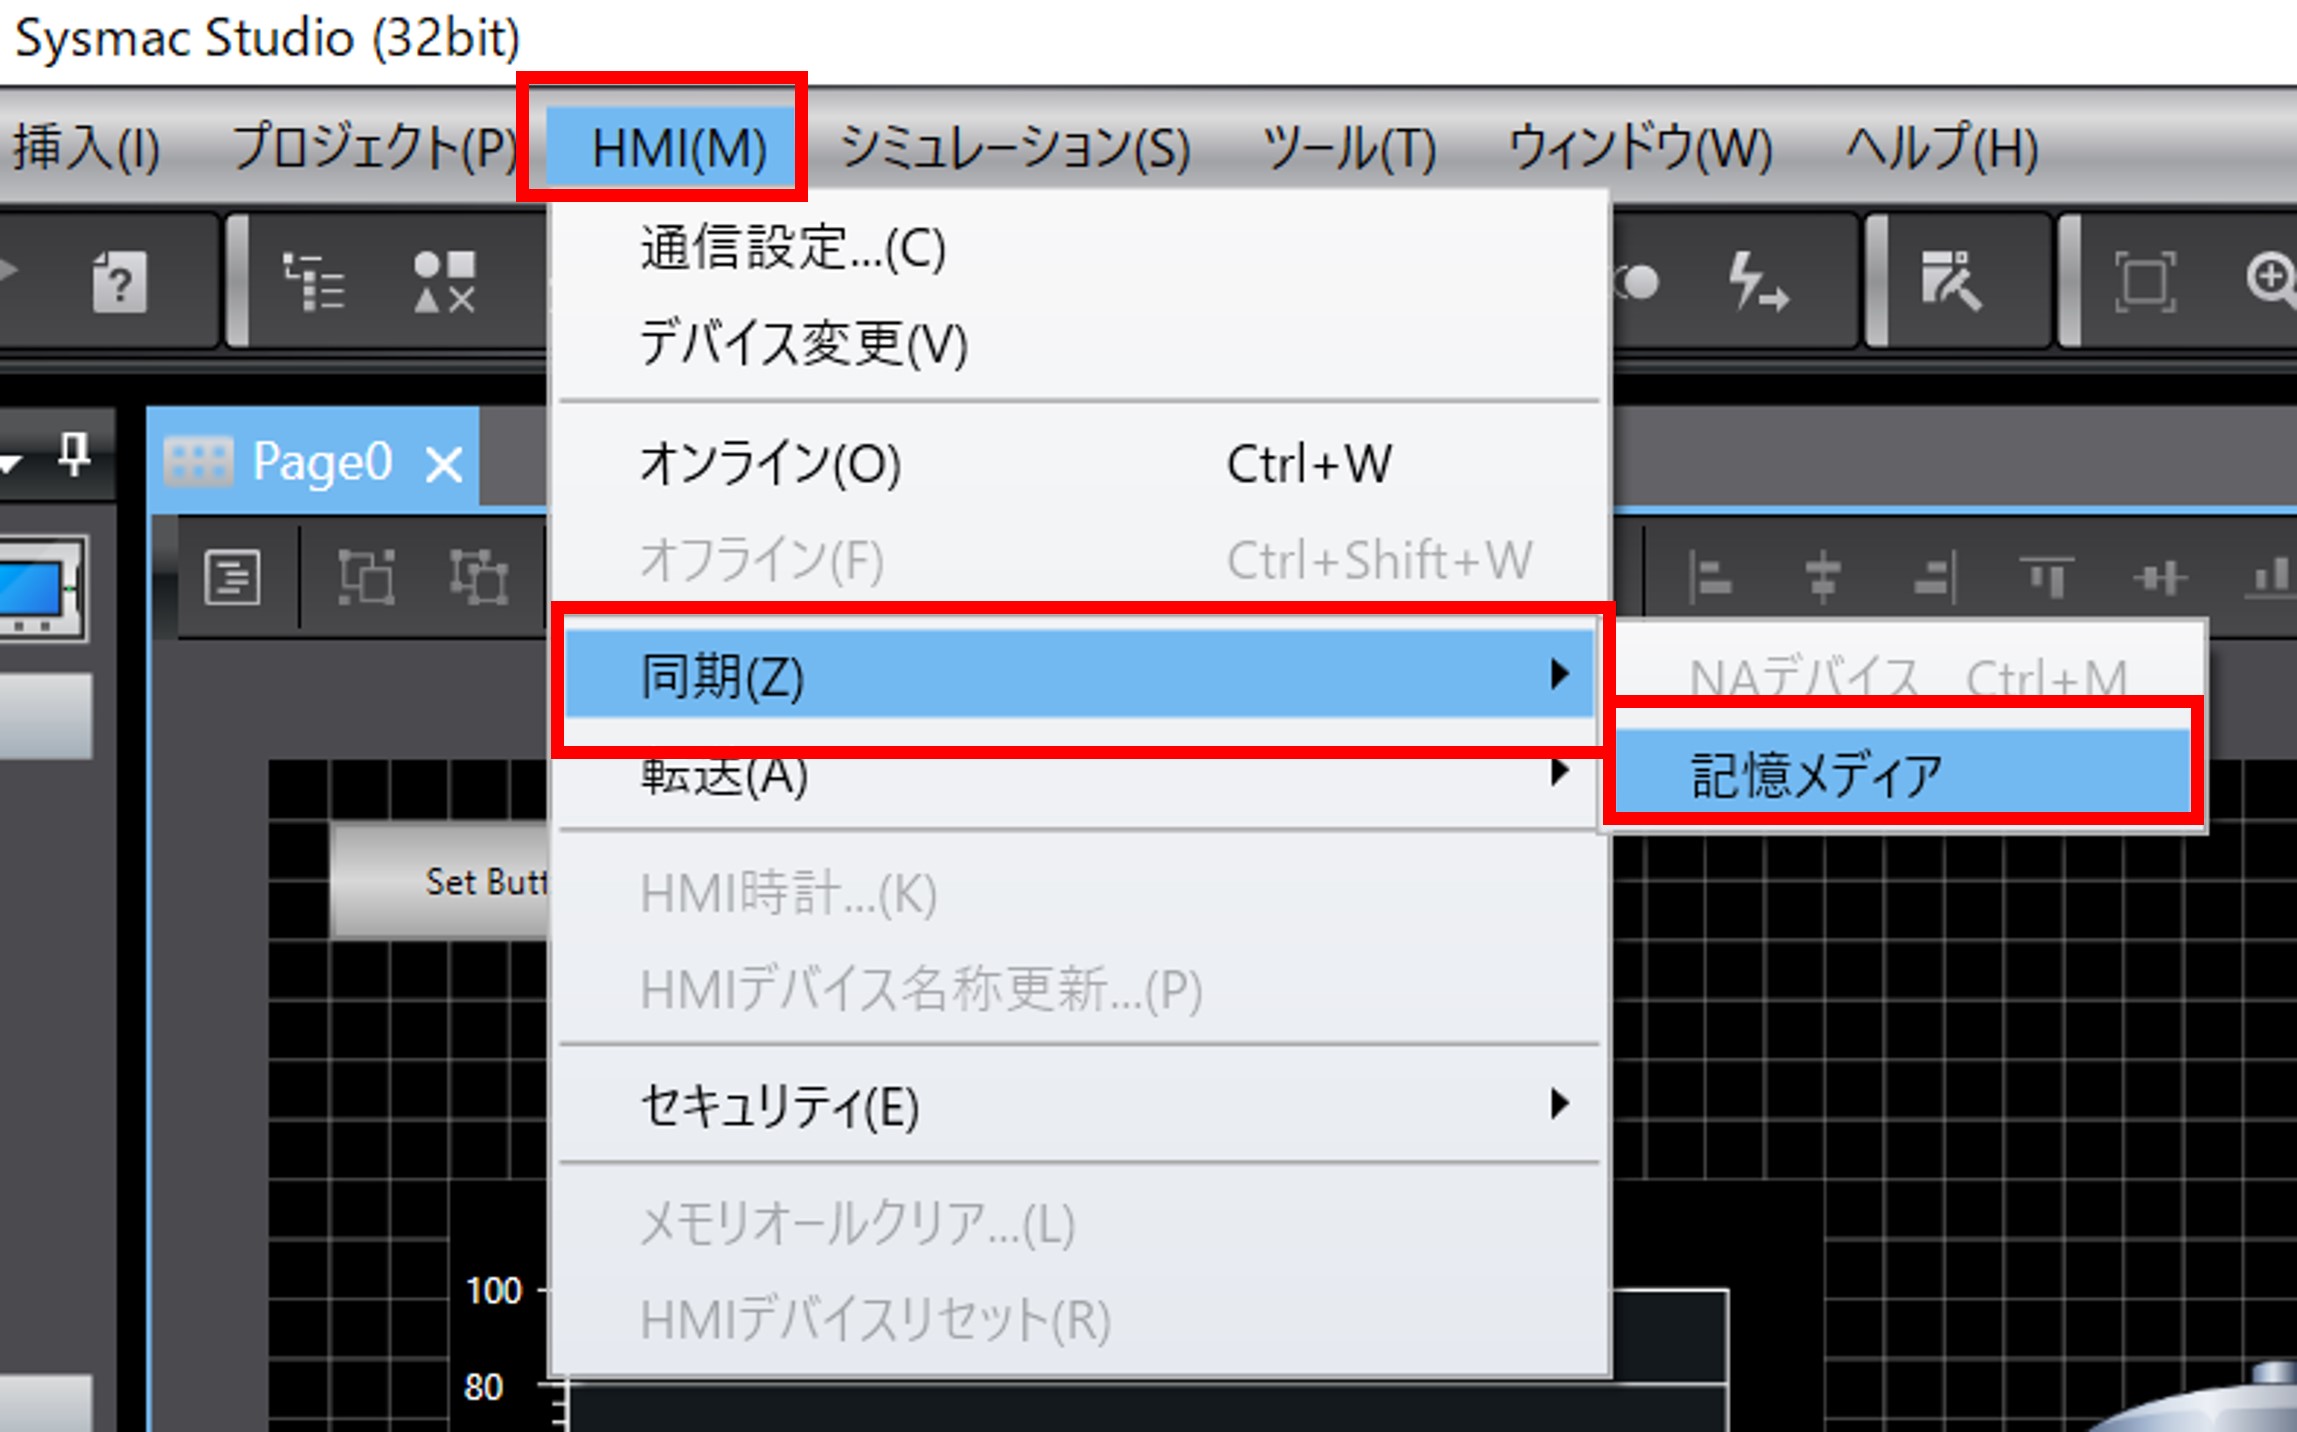Open the 挿入(I) menu

pyautogui.click(x=86, y=148)
